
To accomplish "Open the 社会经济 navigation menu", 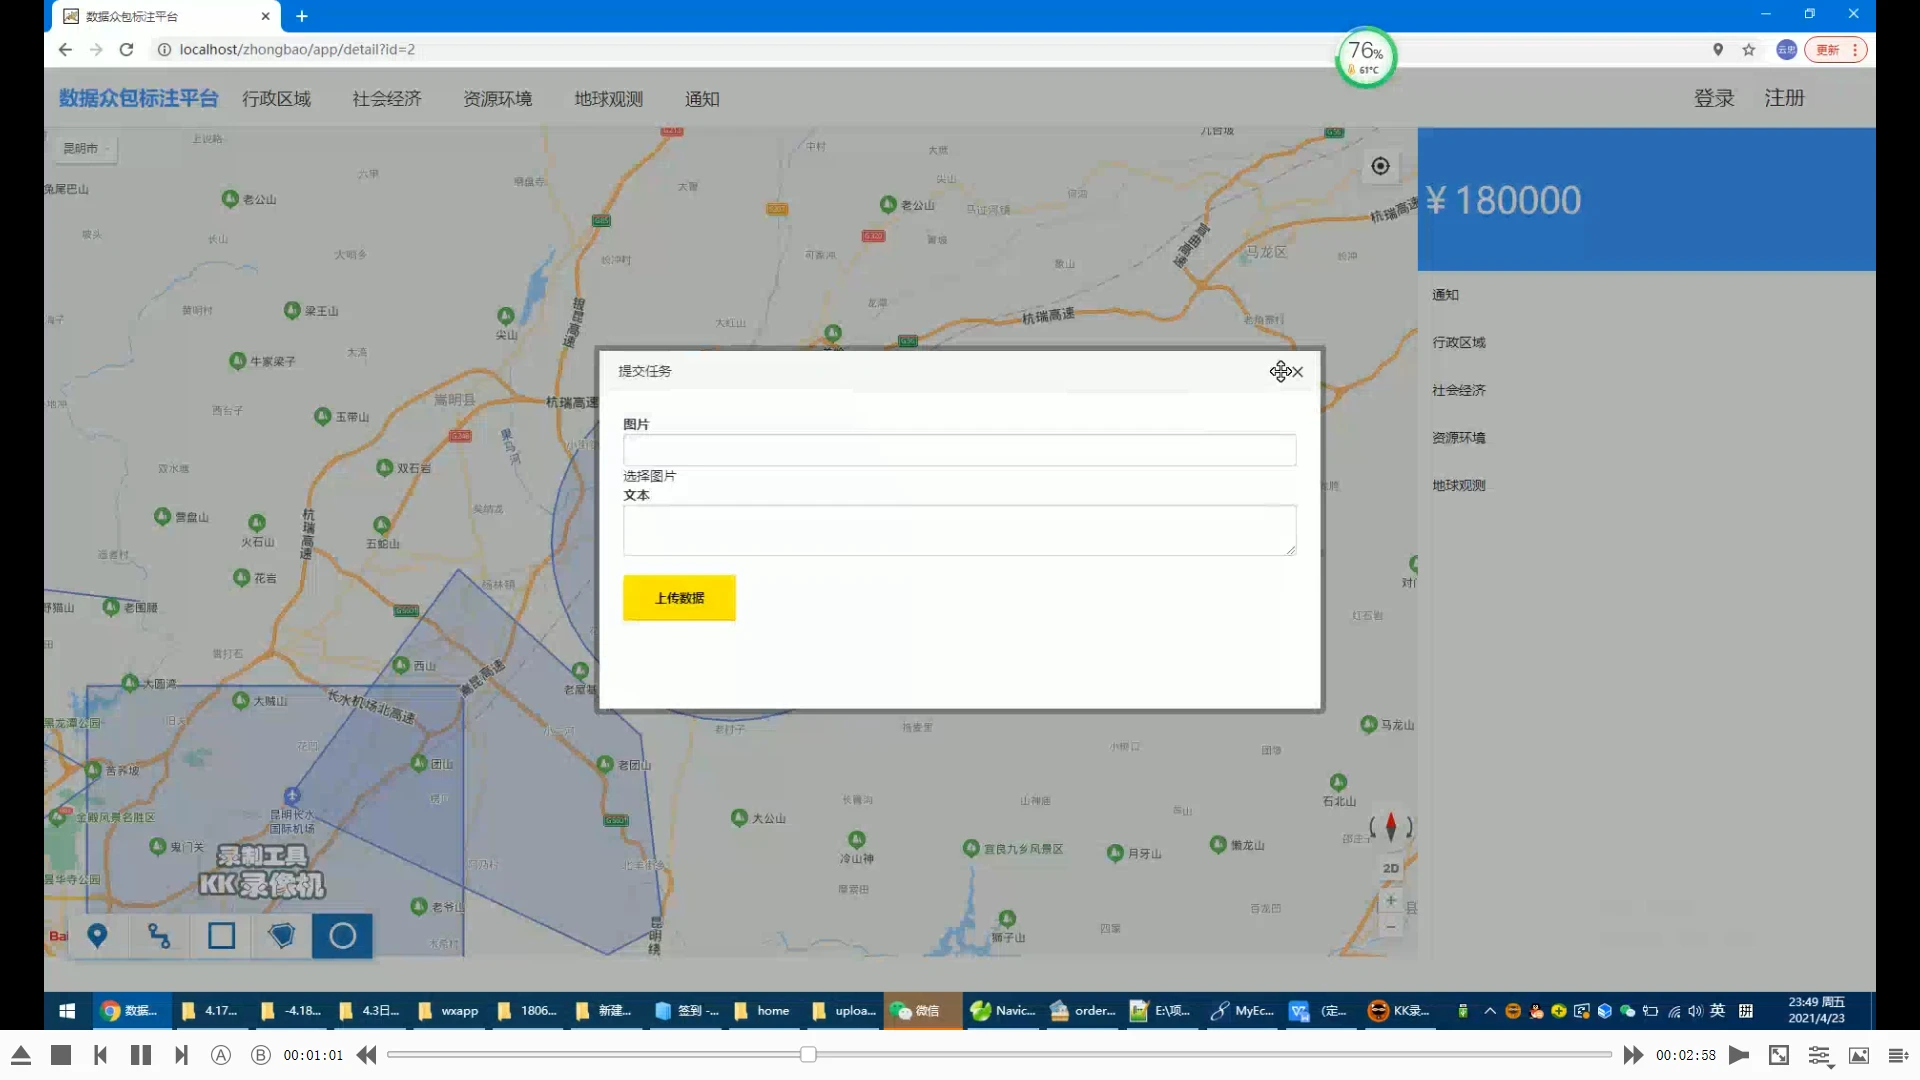I will coord(387,99).
